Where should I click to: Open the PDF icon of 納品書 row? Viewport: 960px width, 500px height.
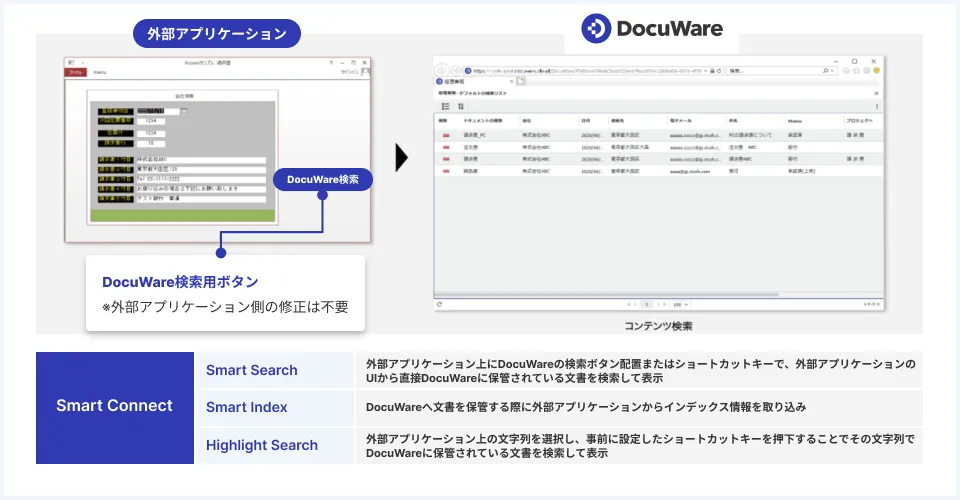tap(446, 171)
